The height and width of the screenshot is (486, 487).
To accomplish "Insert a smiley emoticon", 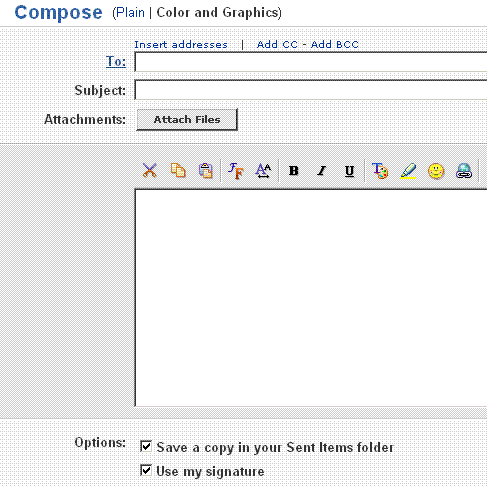I will [x=436, y=171].
